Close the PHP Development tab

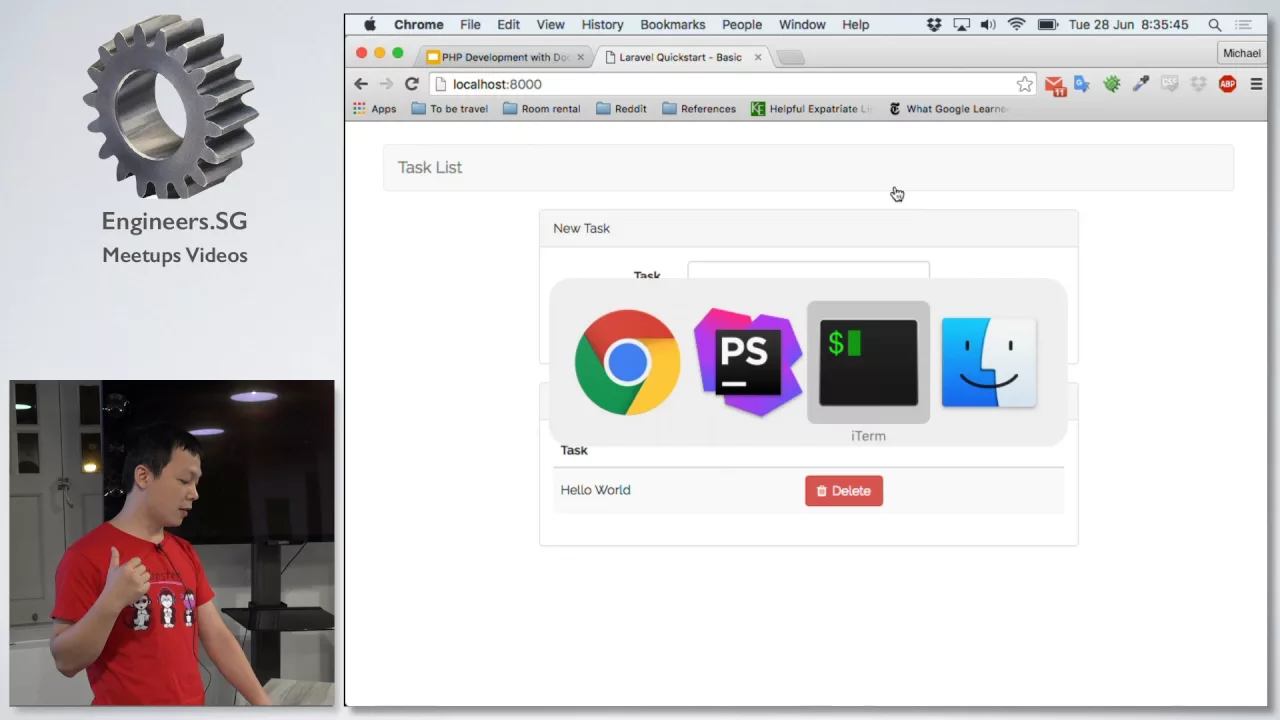(x=580, y=57)
